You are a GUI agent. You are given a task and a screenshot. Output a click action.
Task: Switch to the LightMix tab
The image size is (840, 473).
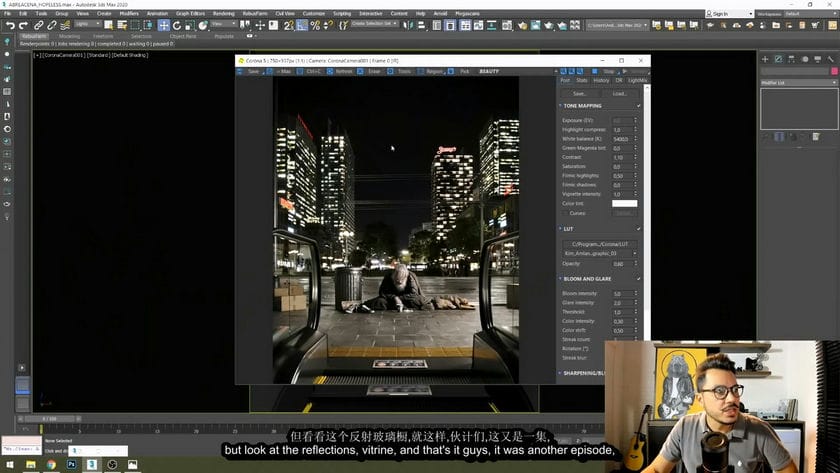tap(637, 80)
